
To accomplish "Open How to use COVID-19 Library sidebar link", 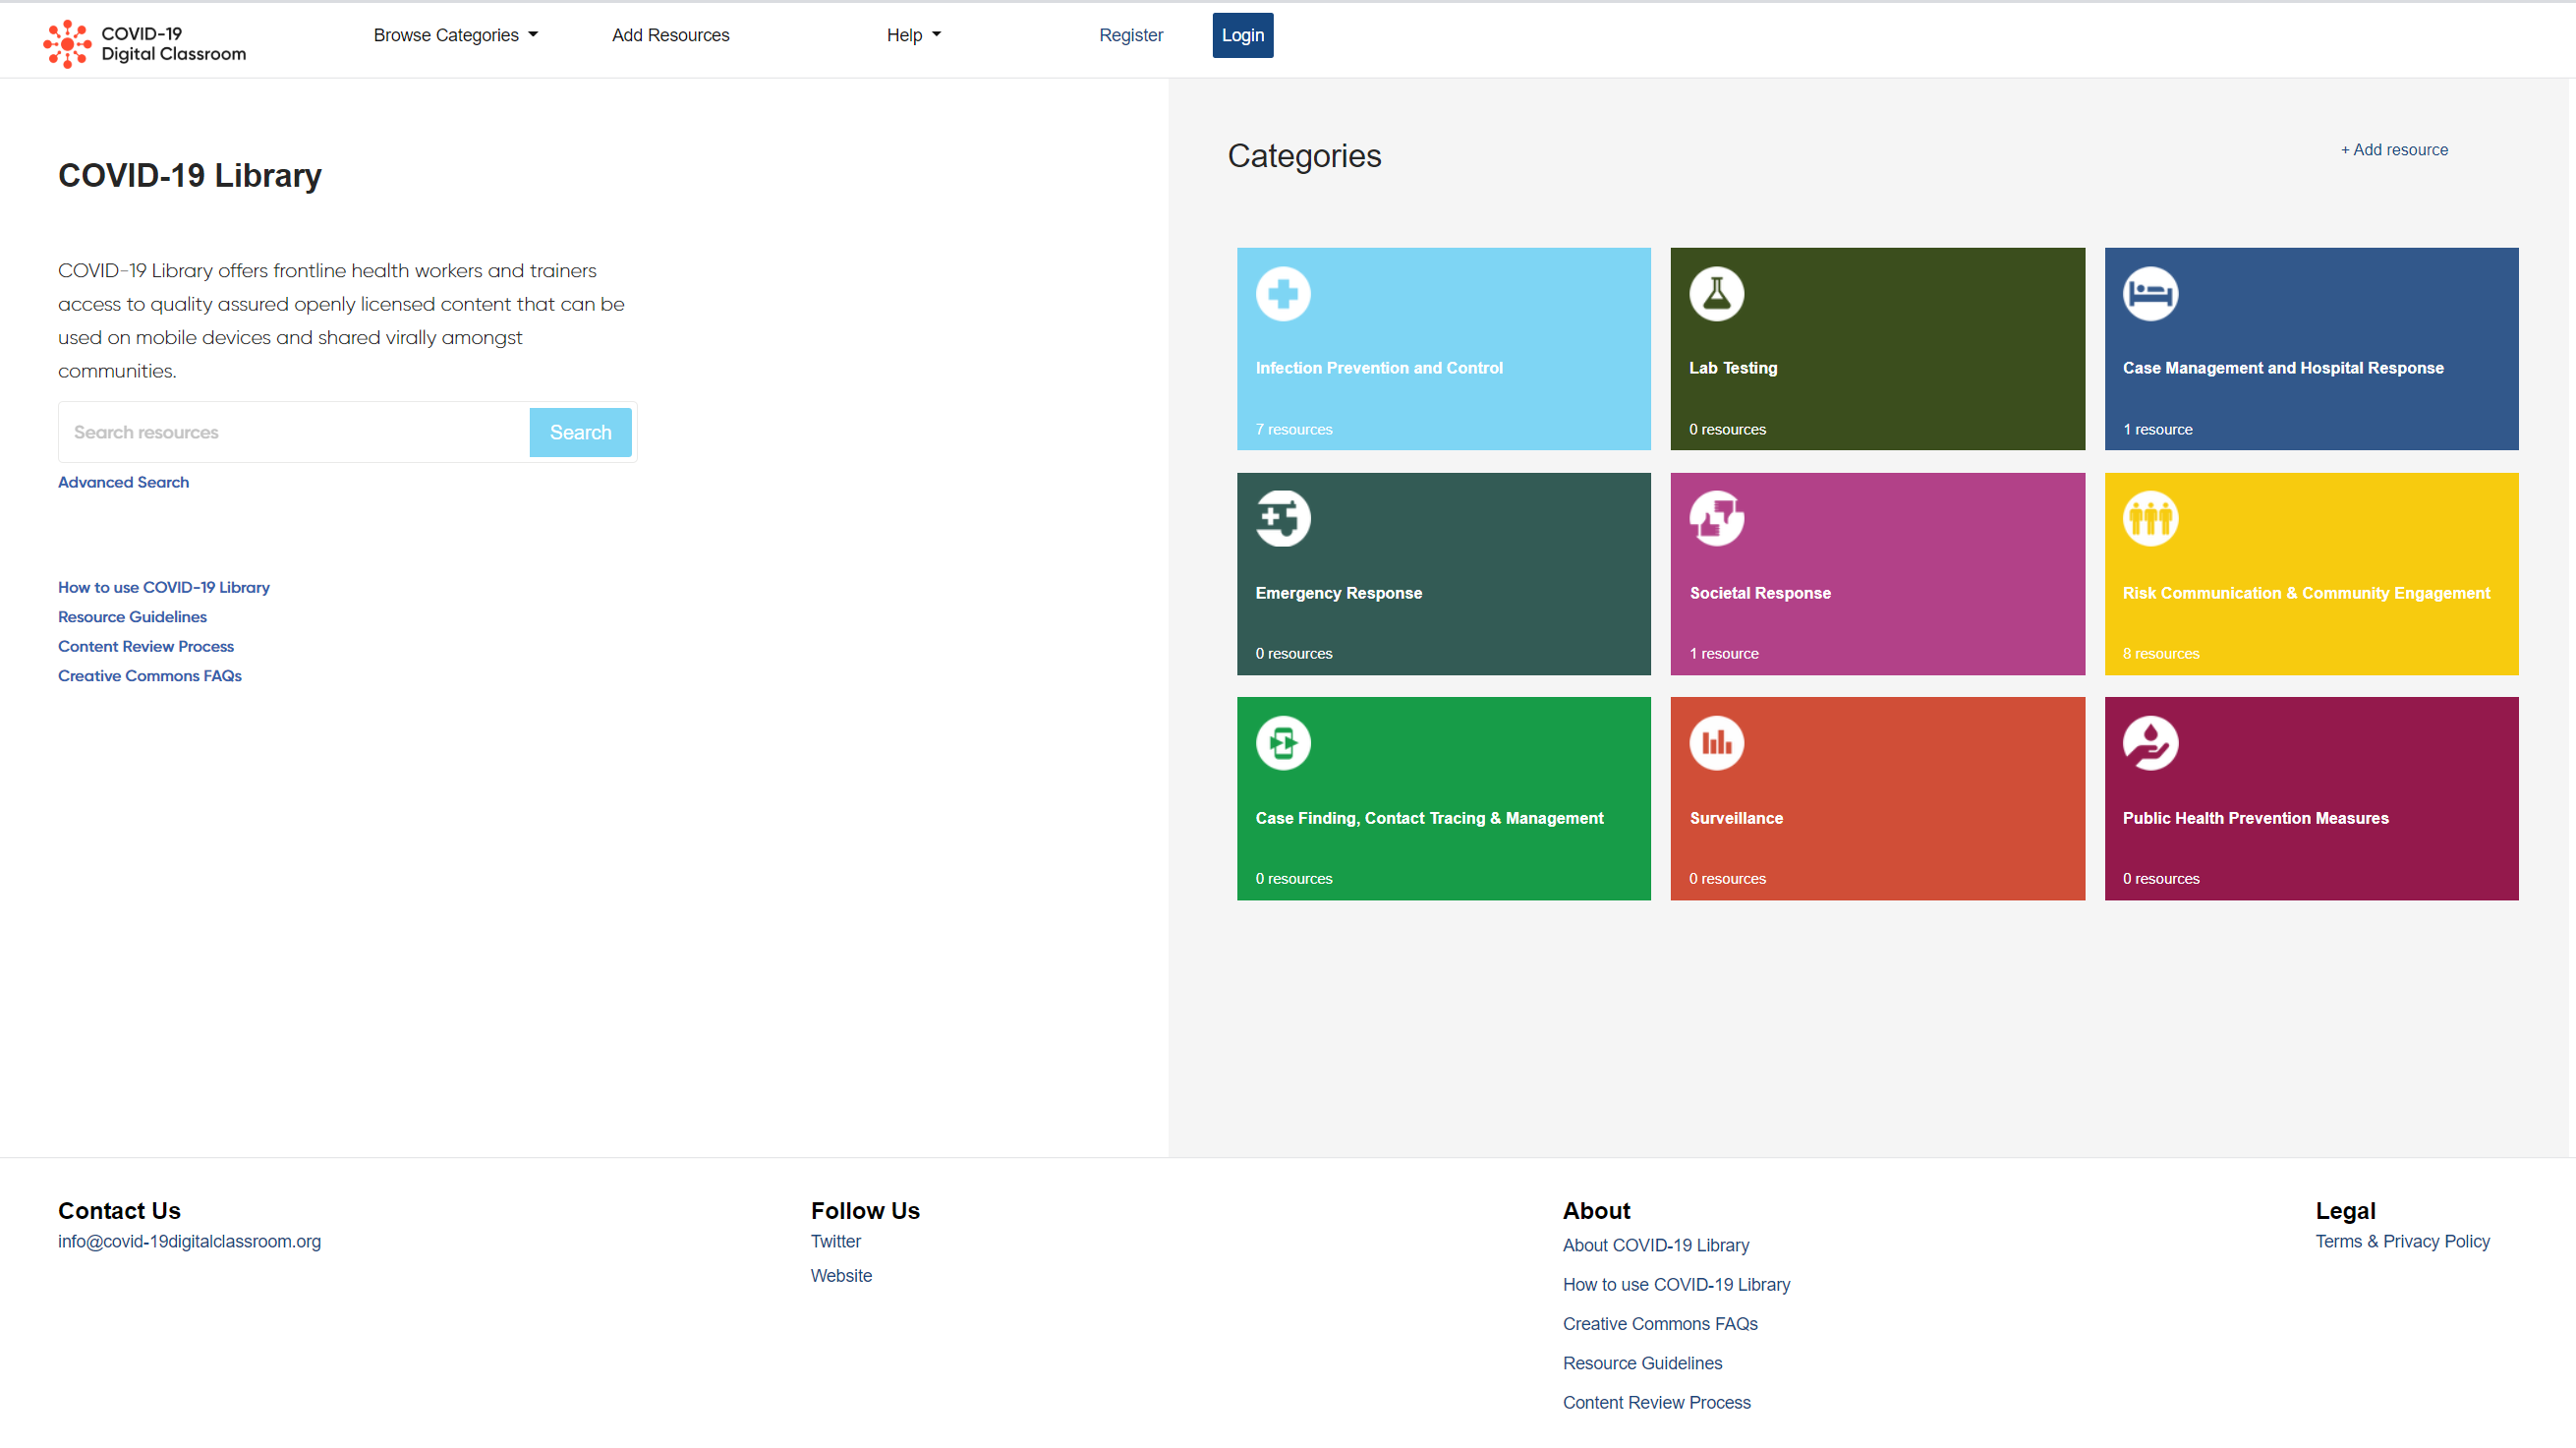I will tap(164, 587).
